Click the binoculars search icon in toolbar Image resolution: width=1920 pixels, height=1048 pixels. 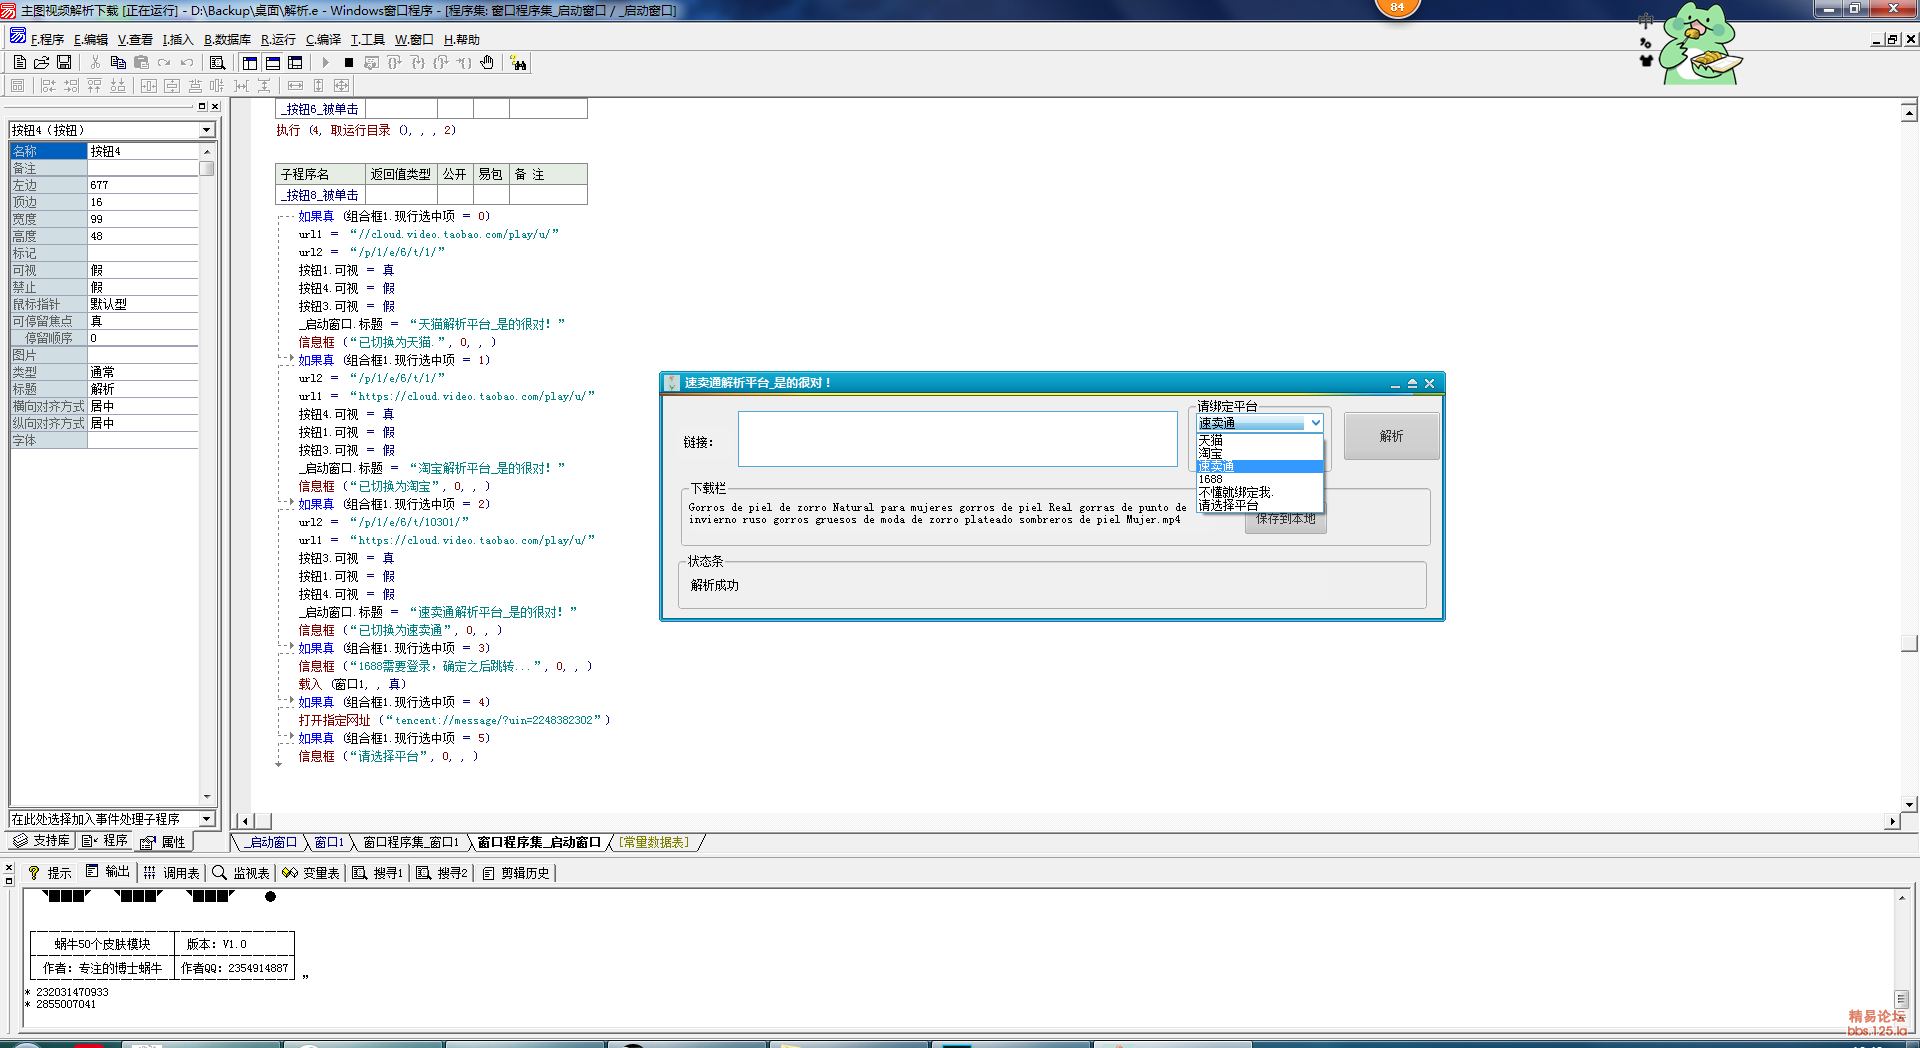pyautogui.click(x=518, y=63)
